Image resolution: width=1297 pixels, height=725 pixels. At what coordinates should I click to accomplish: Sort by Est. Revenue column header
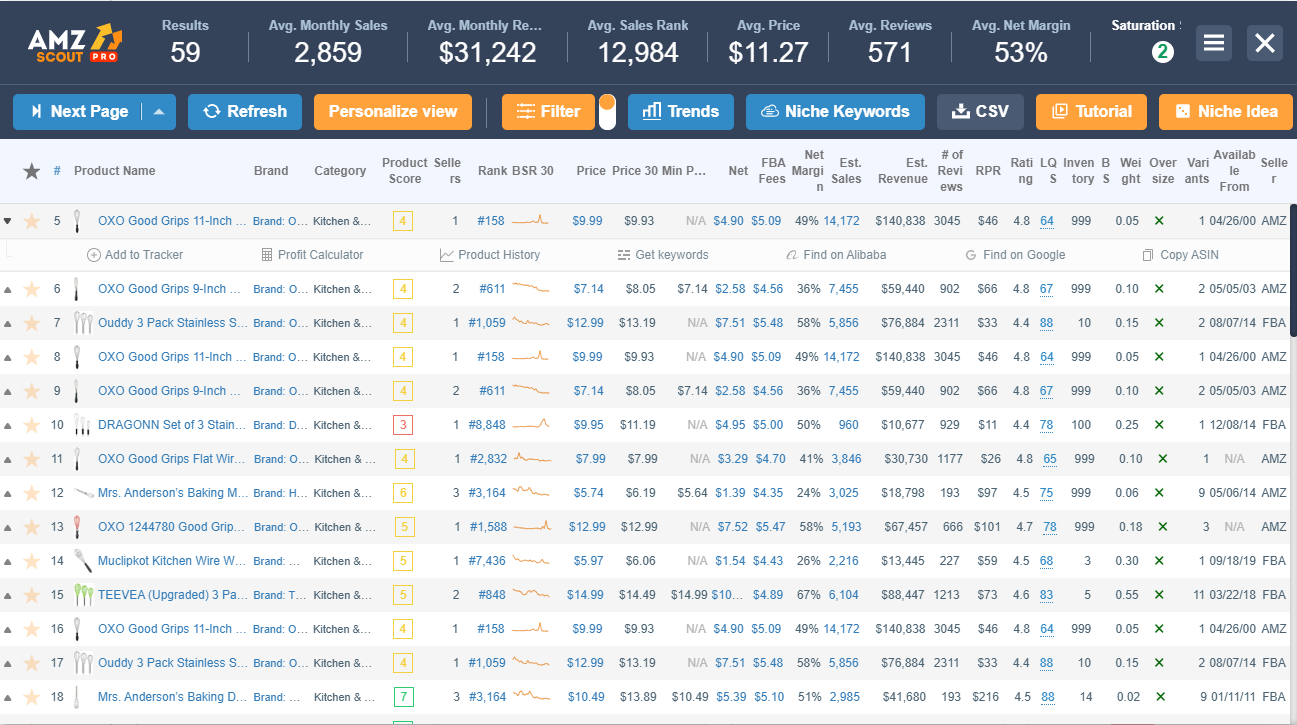tap(903, 171)
